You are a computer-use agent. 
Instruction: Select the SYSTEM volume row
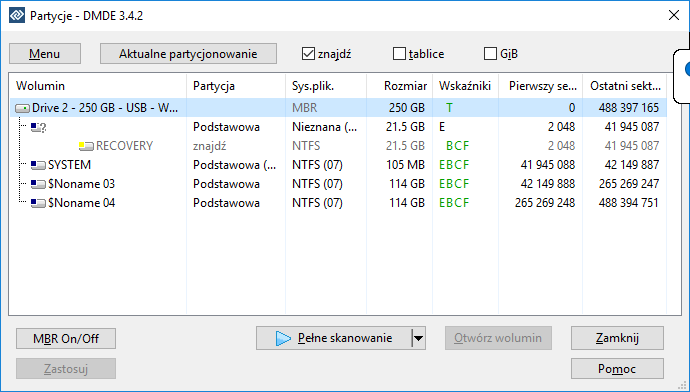[x=338, y=165]
